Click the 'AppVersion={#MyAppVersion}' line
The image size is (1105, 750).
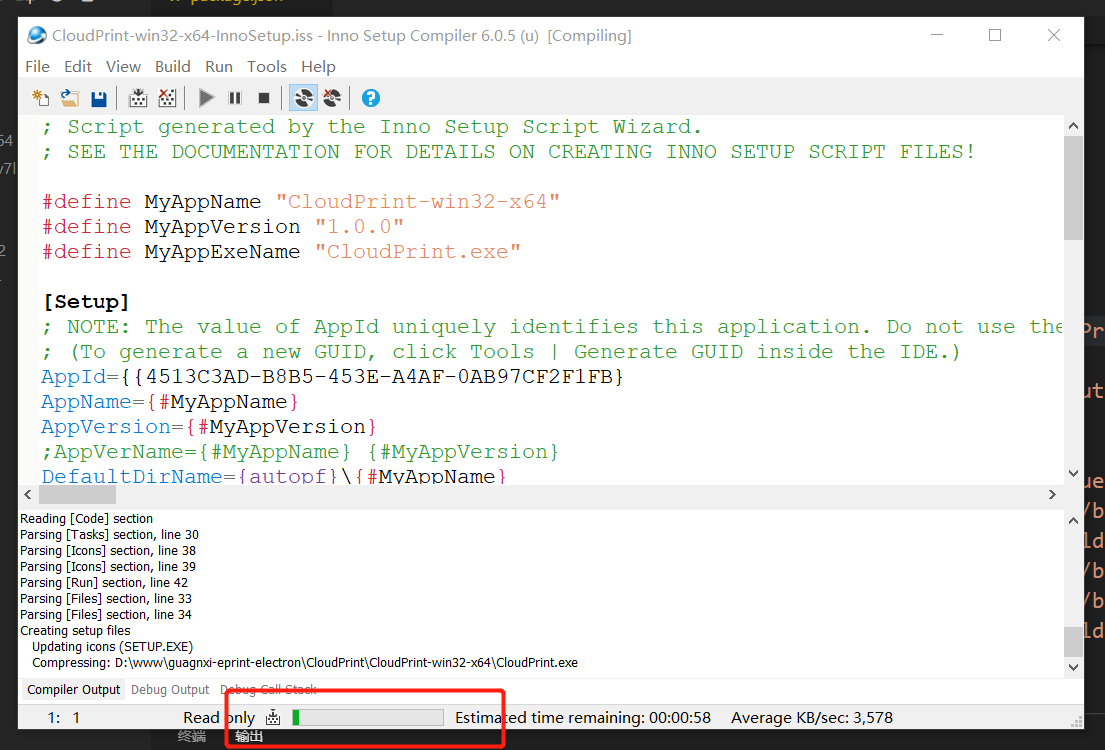(209, 427)
